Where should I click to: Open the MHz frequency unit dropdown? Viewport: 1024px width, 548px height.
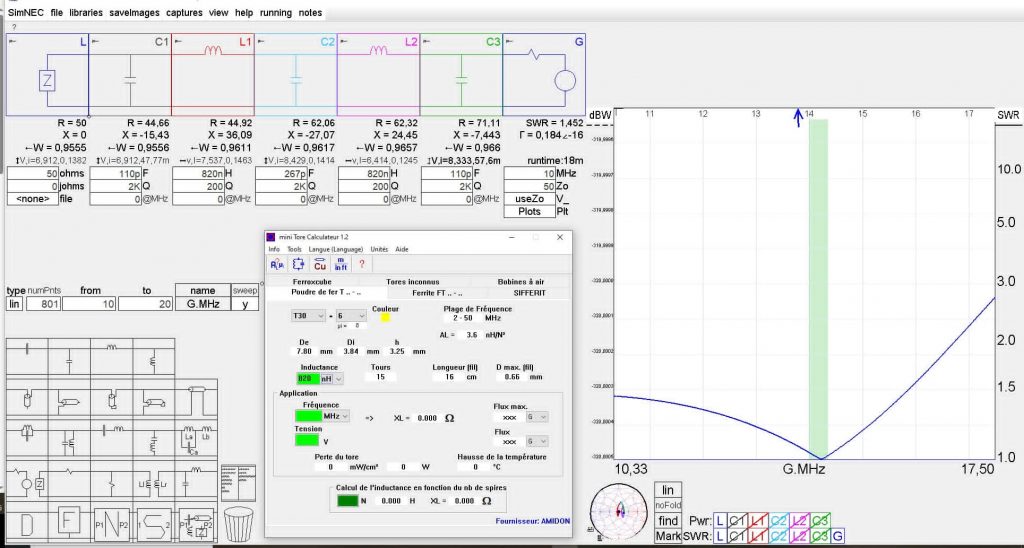[336, 415]
